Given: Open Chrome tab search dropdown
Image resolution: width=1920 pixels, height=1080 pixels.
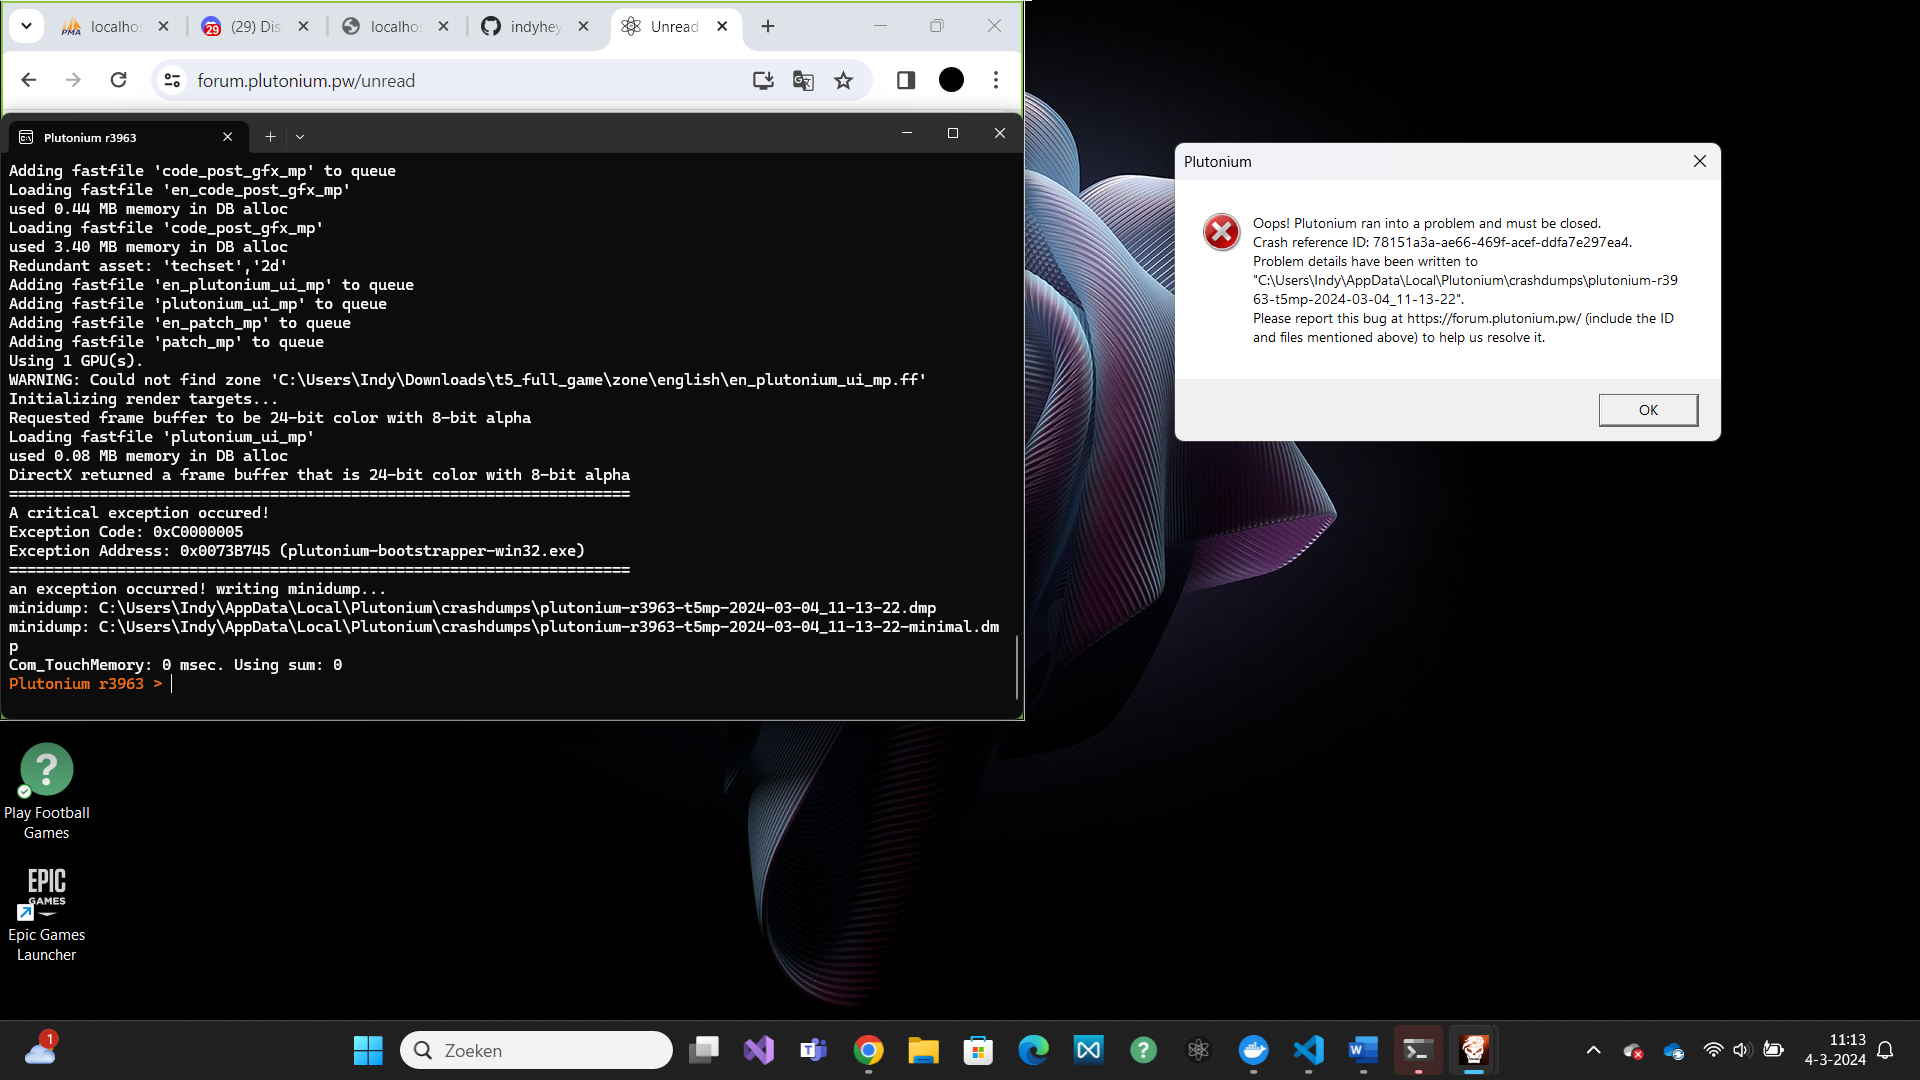Looking at the screenshot, I should click(27, 26).
